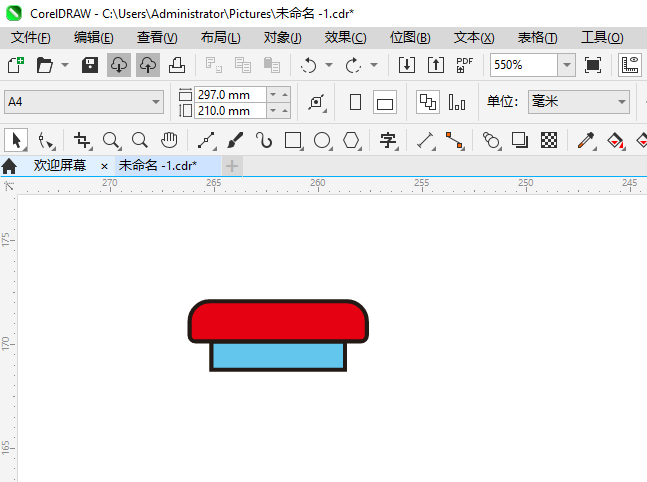Click the auto-fit page icon
Screen dimensions: 647x482
tap(317, 102)
